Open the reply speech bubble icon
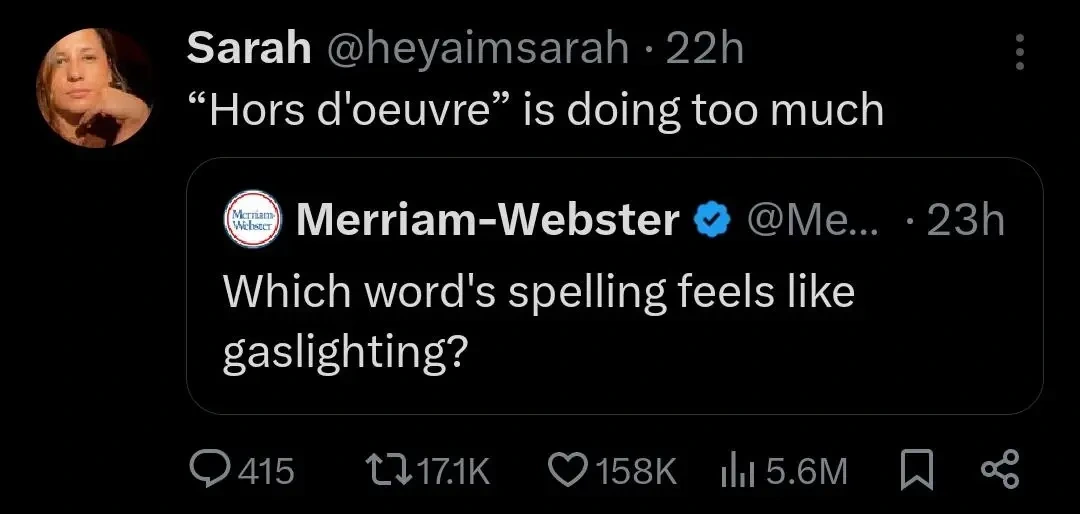1080x514 pixels. coord(210,470)
